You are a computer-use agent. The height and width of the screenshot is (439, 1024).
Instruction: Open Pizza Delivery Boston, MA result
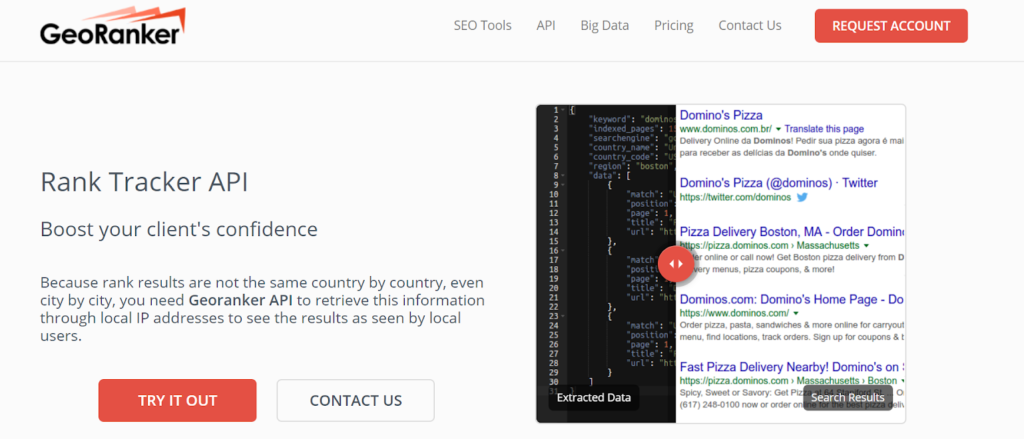point(792,232)
